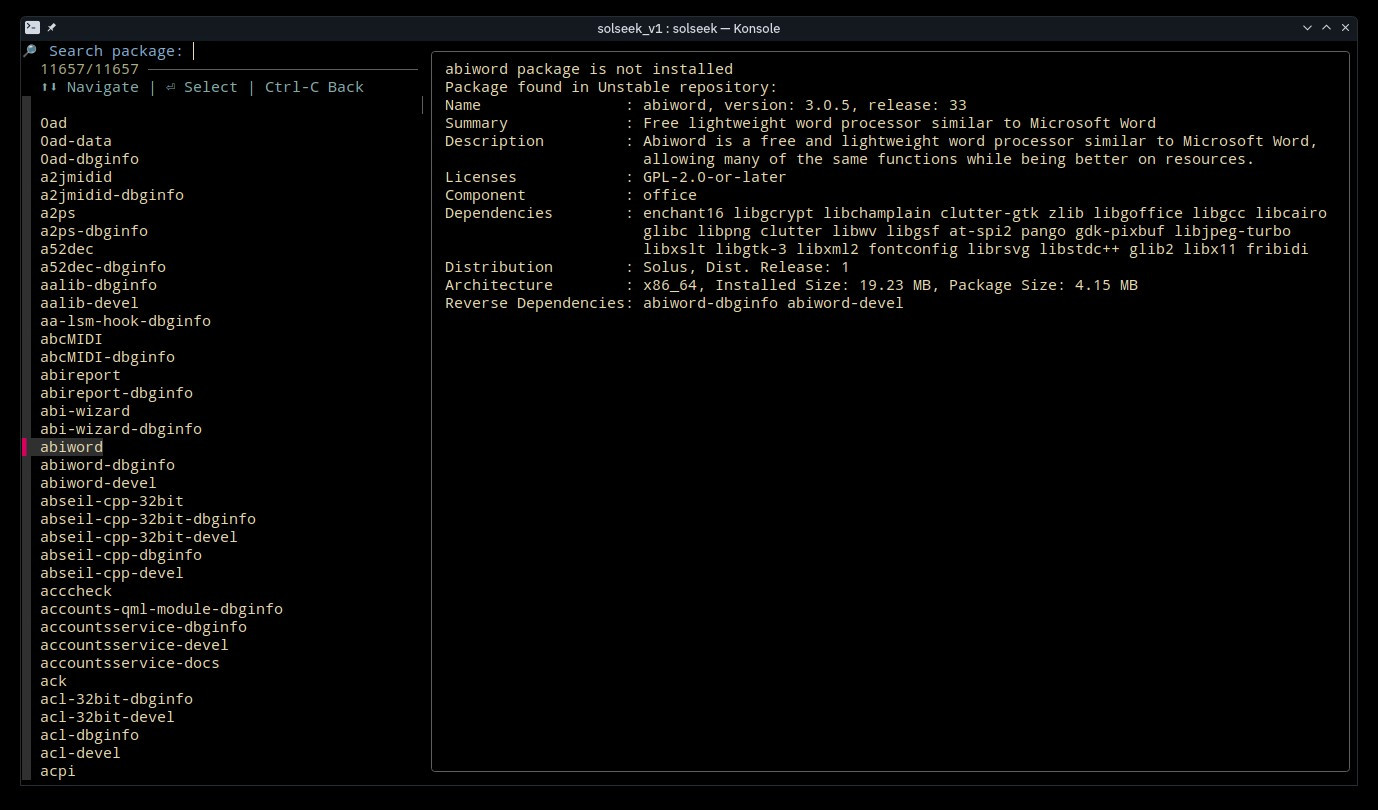Minimize the Konsole window
Screen dimensions: 1378x810
click(x=1307, y=28)
